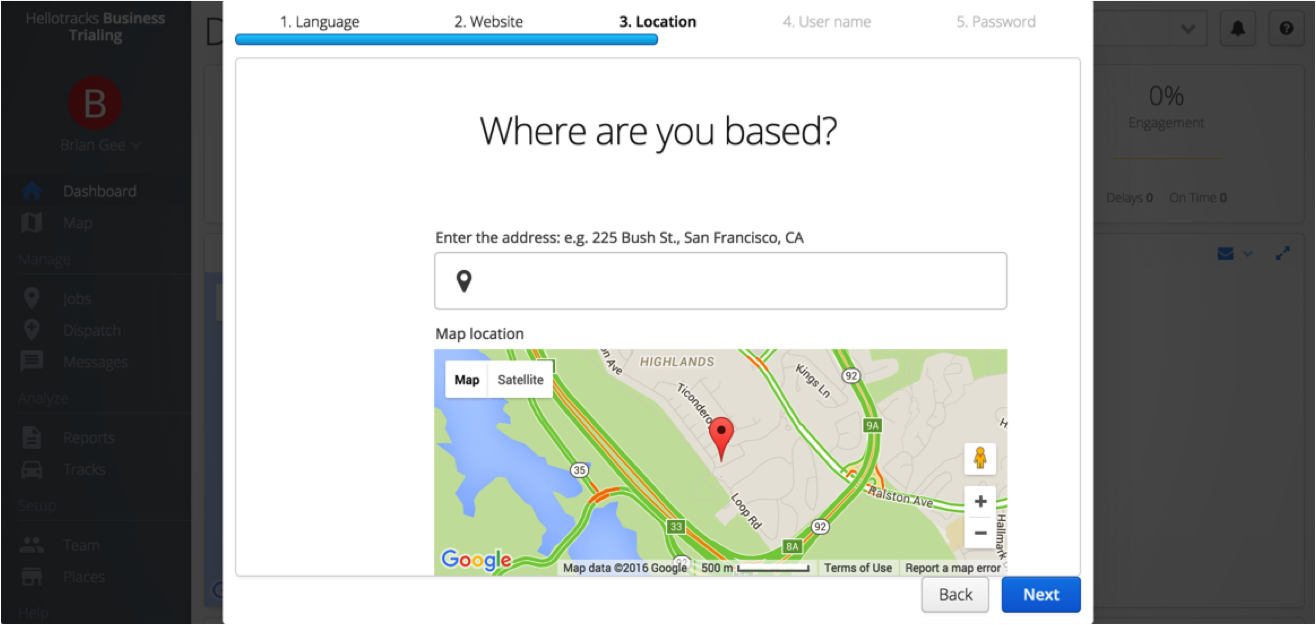This screenshot has height=625, width=1316.
Task: Click the Hellotracks Business Trialing title
Action: tap(95, 27)
